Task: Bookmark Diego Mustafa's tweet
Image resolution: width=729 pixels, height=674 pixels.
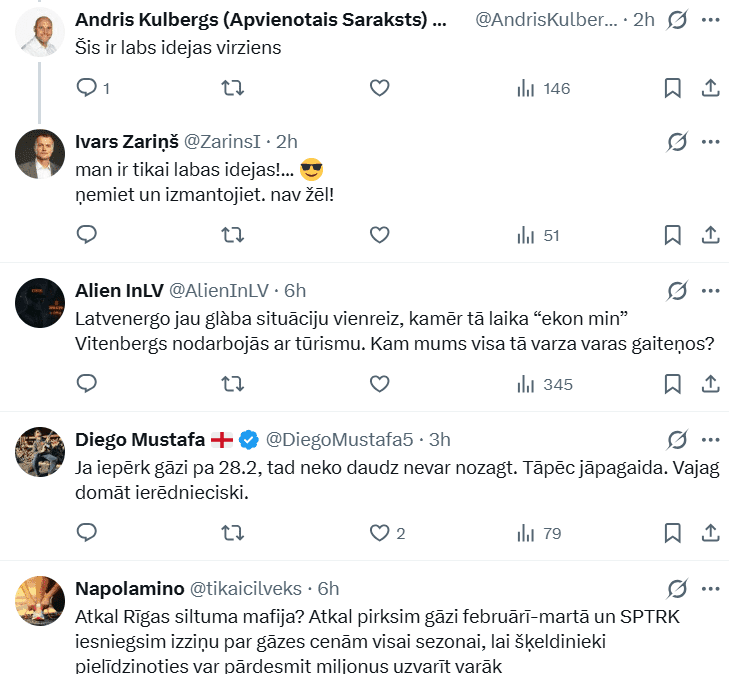Action: pos(673,533)
